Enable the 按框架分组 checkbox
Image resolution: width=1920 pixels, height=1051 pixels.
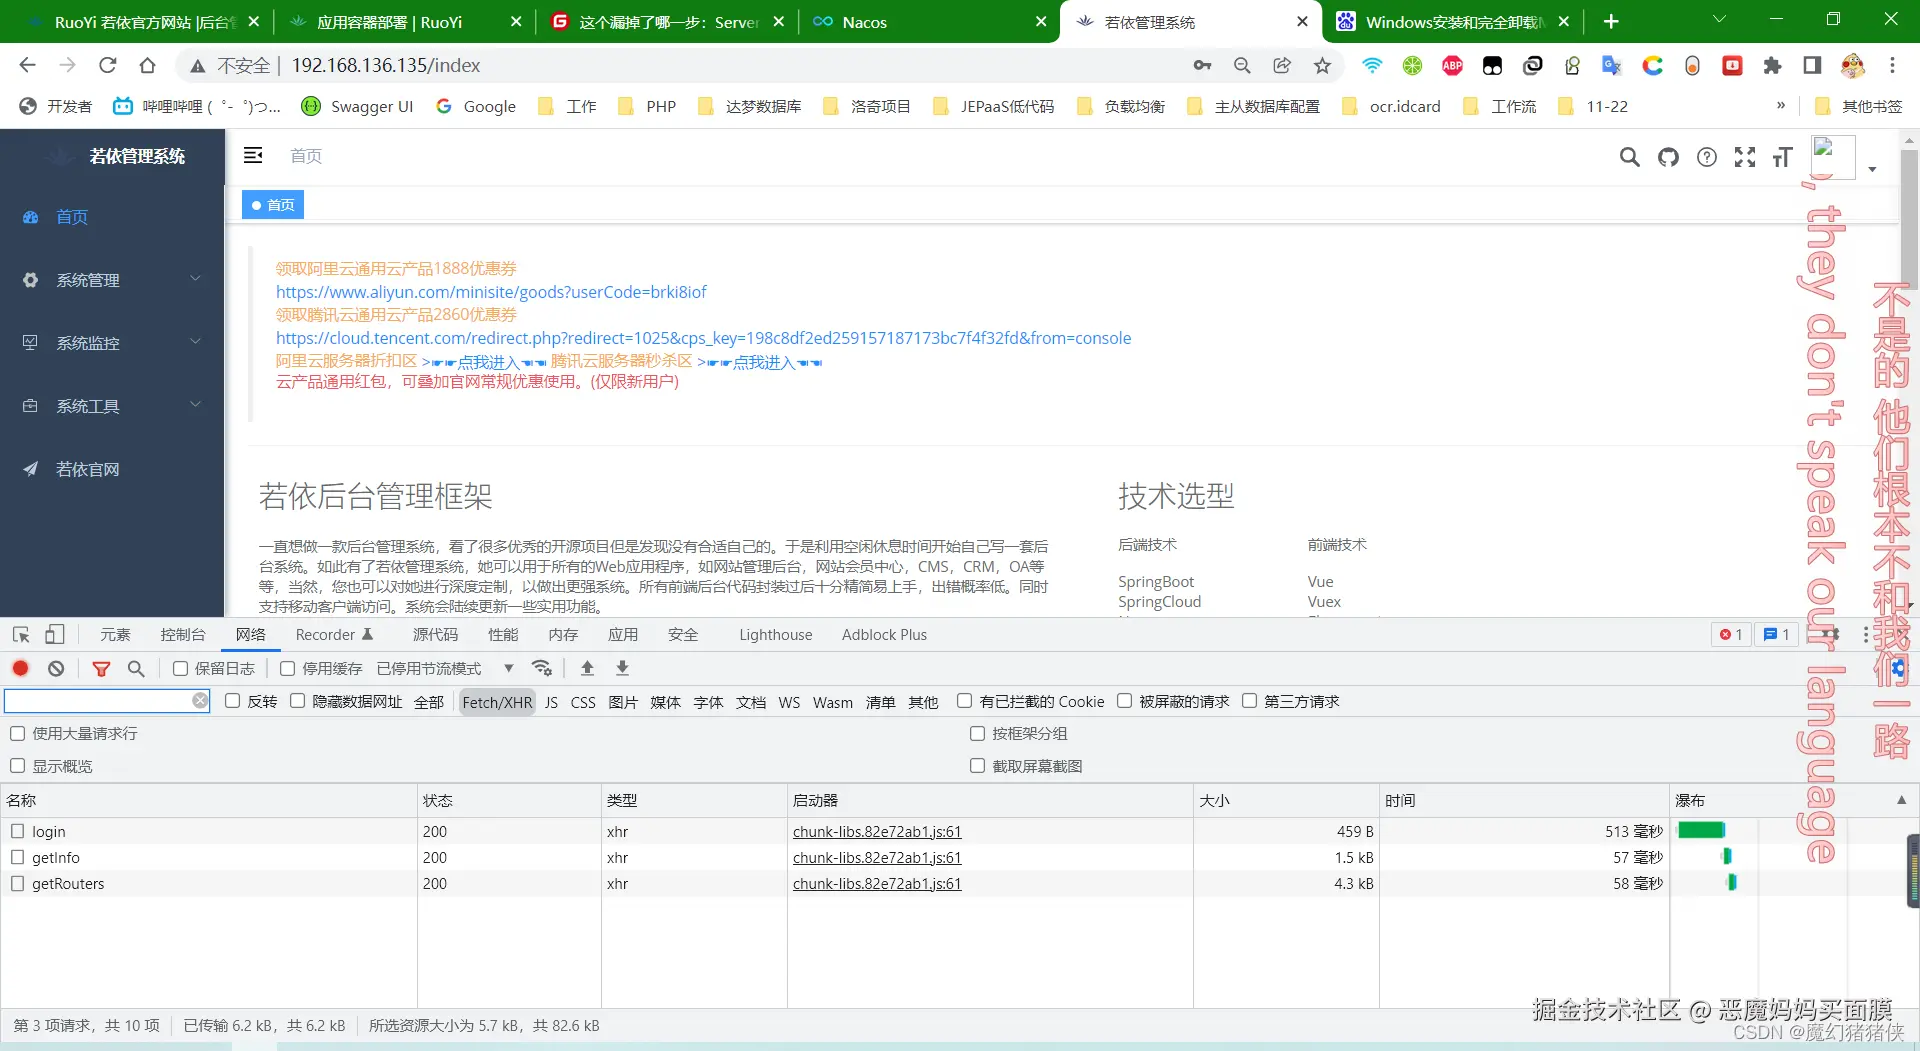tap(977, 733)
